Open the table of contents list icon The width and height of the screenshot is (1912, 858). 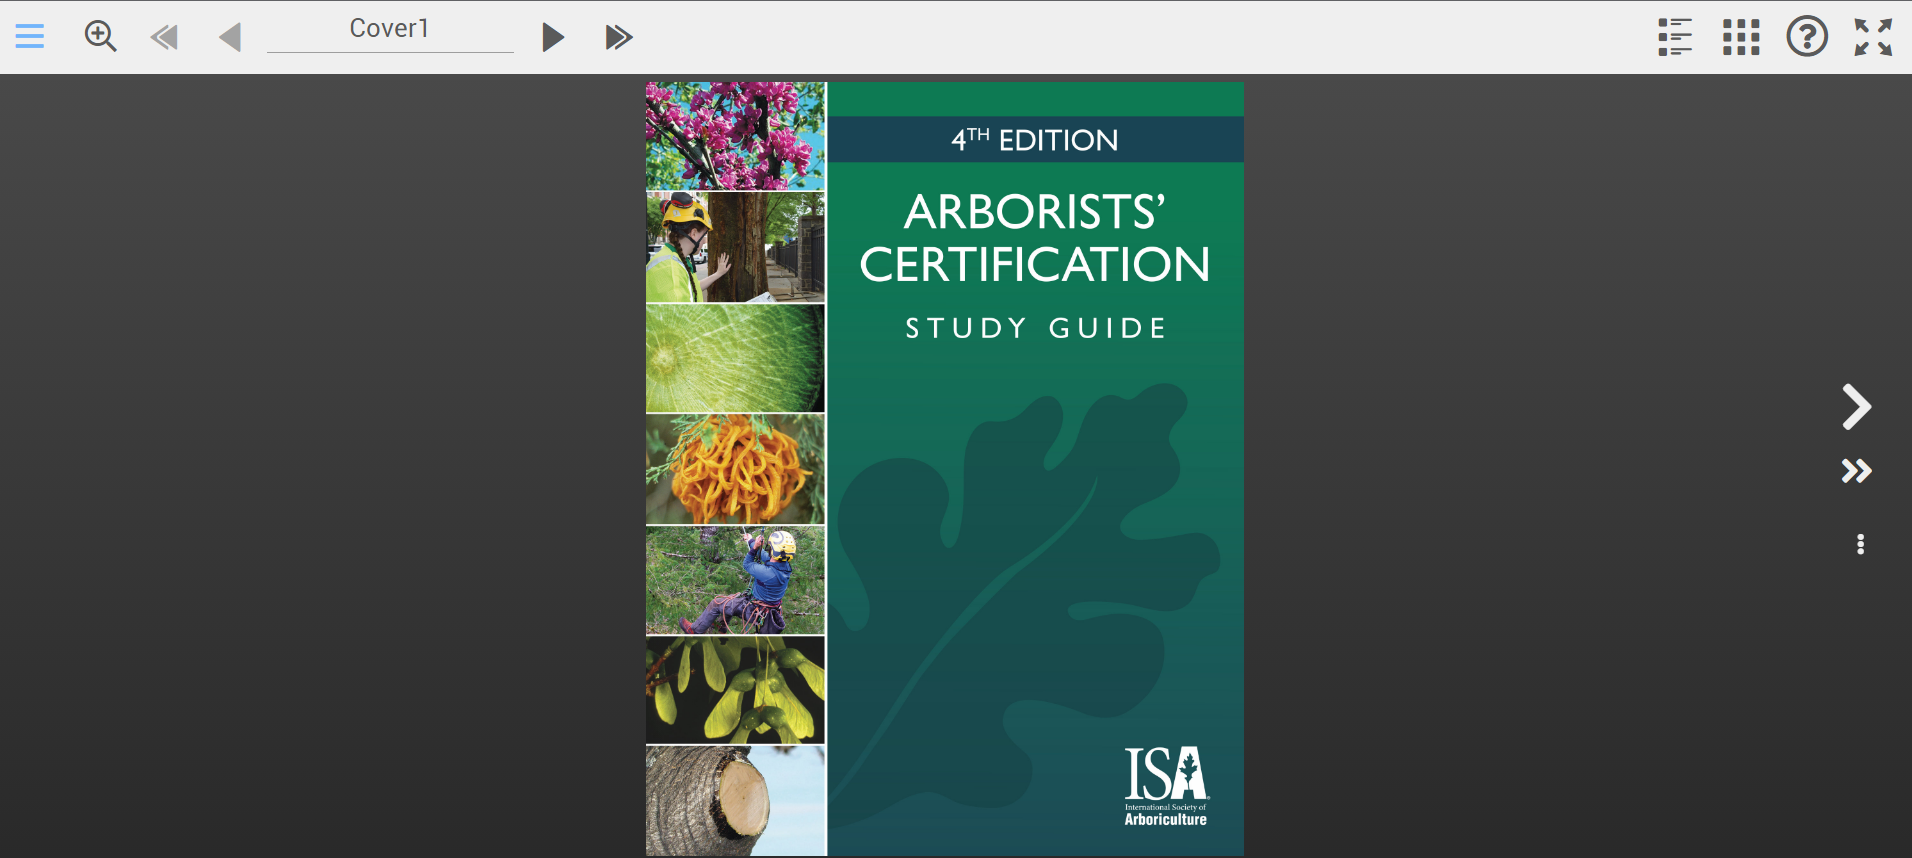1675,37
